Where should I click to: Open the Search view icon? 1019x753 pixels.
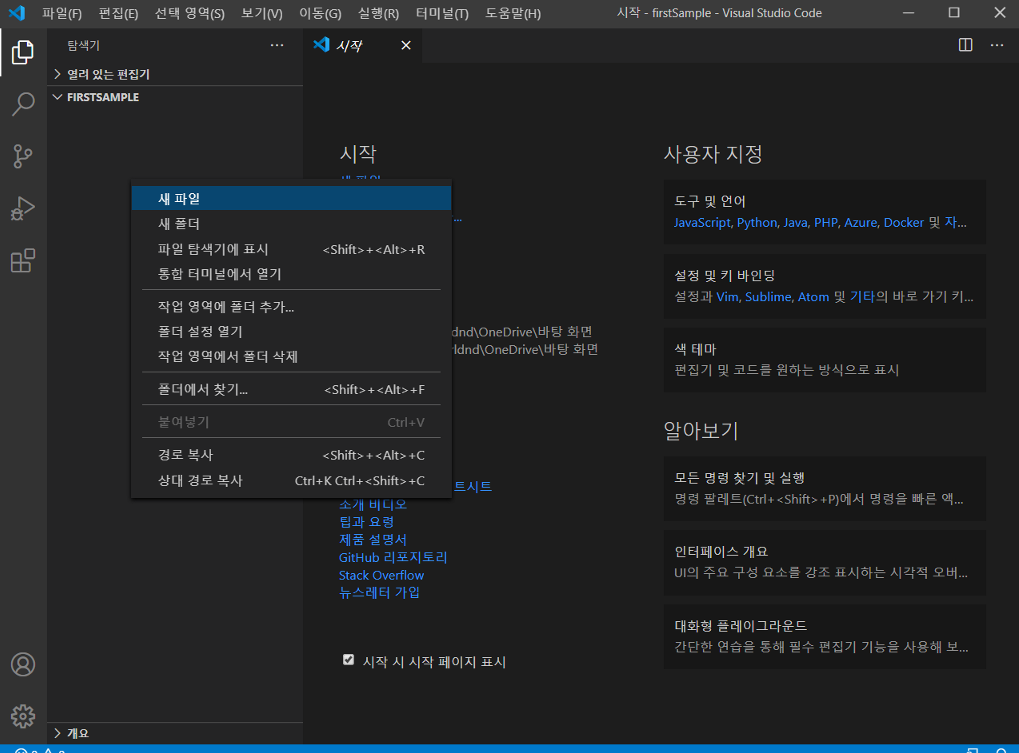(x=23, y=104)
